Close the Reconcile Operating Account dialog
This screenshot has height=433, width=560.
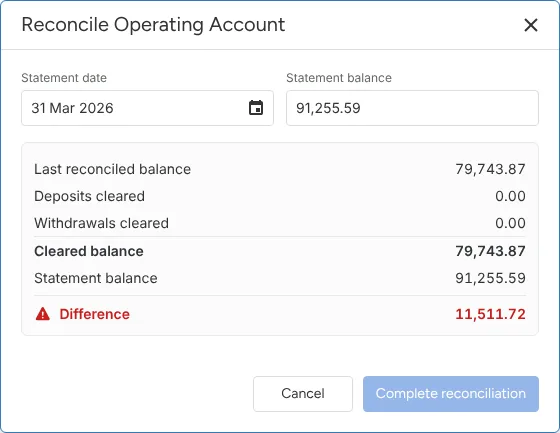click(x=531, y=25)
